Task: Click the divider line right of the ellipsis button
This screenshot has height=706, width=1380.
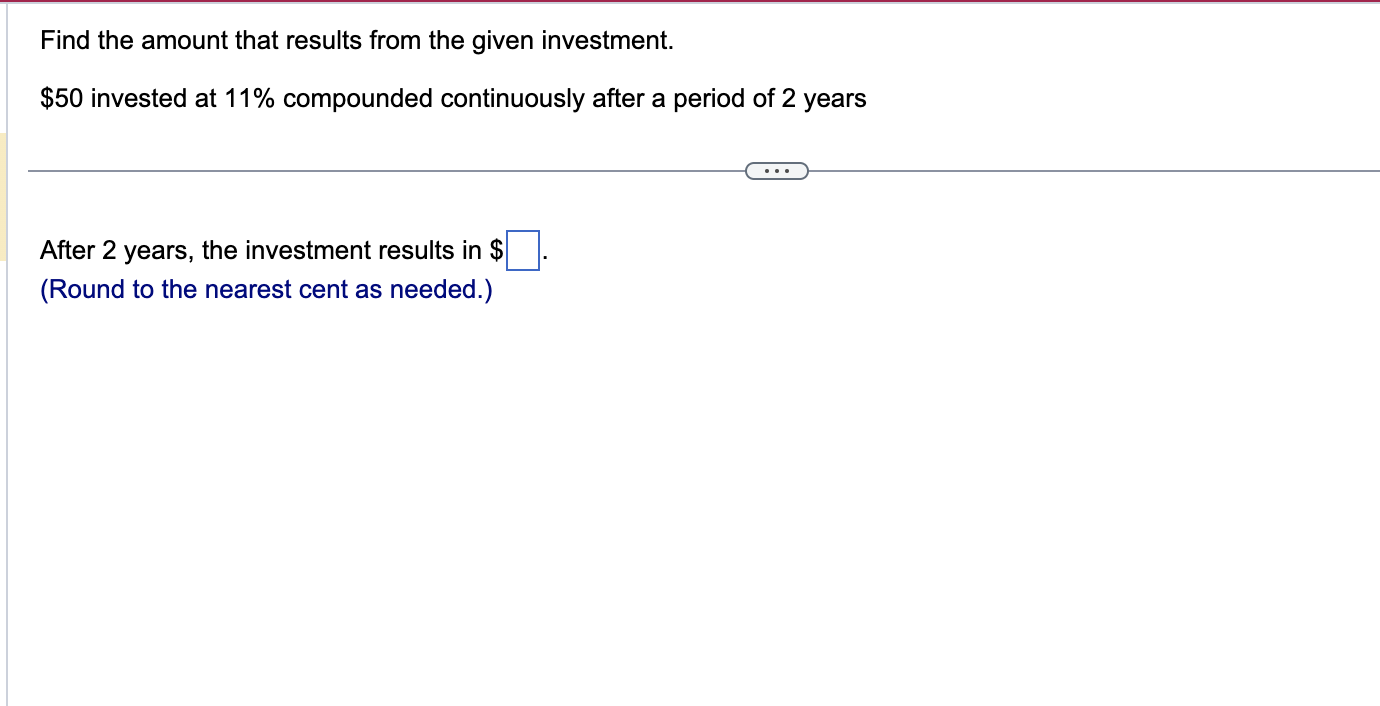Action: 1094,171
